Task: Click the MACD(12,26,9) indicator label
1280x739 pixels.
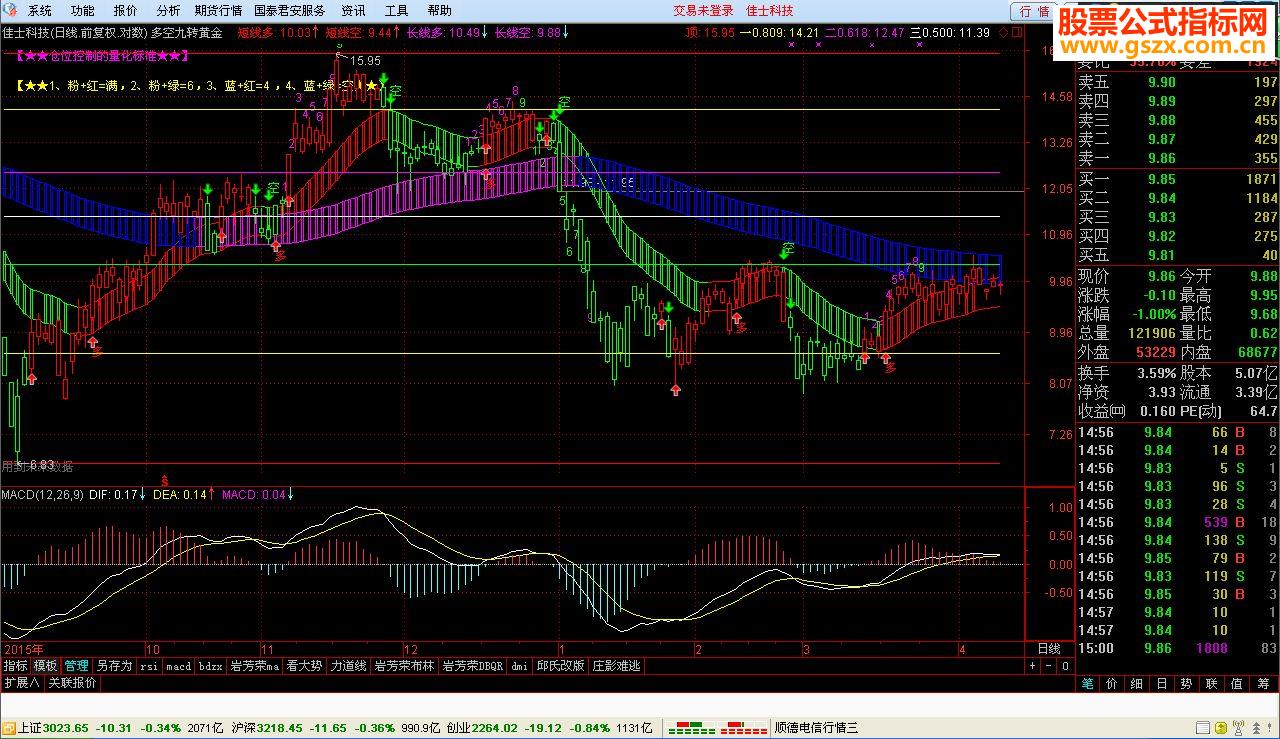Action: [x=42, y=494]
